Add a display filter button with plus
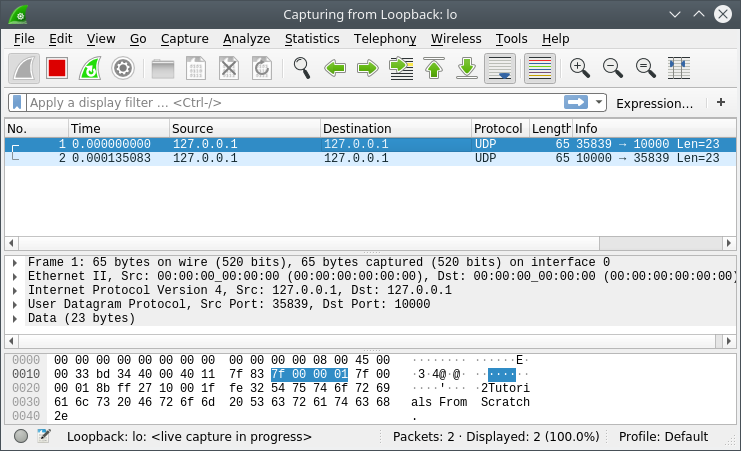 click(x=721, y=102)
